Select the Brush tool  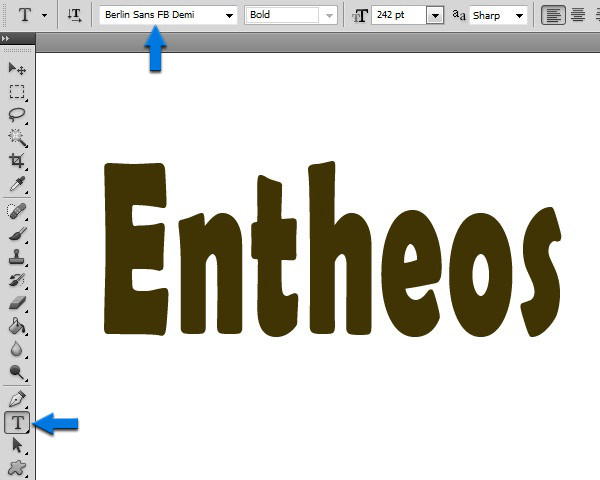click(17, 235)
